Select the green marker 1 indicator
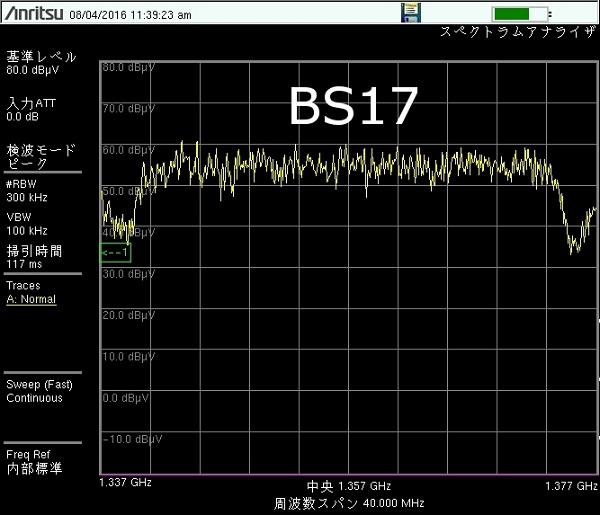Image resolution: width=600 pixels, height=515 pixels. pyautogui.click(x=115, y=252)
